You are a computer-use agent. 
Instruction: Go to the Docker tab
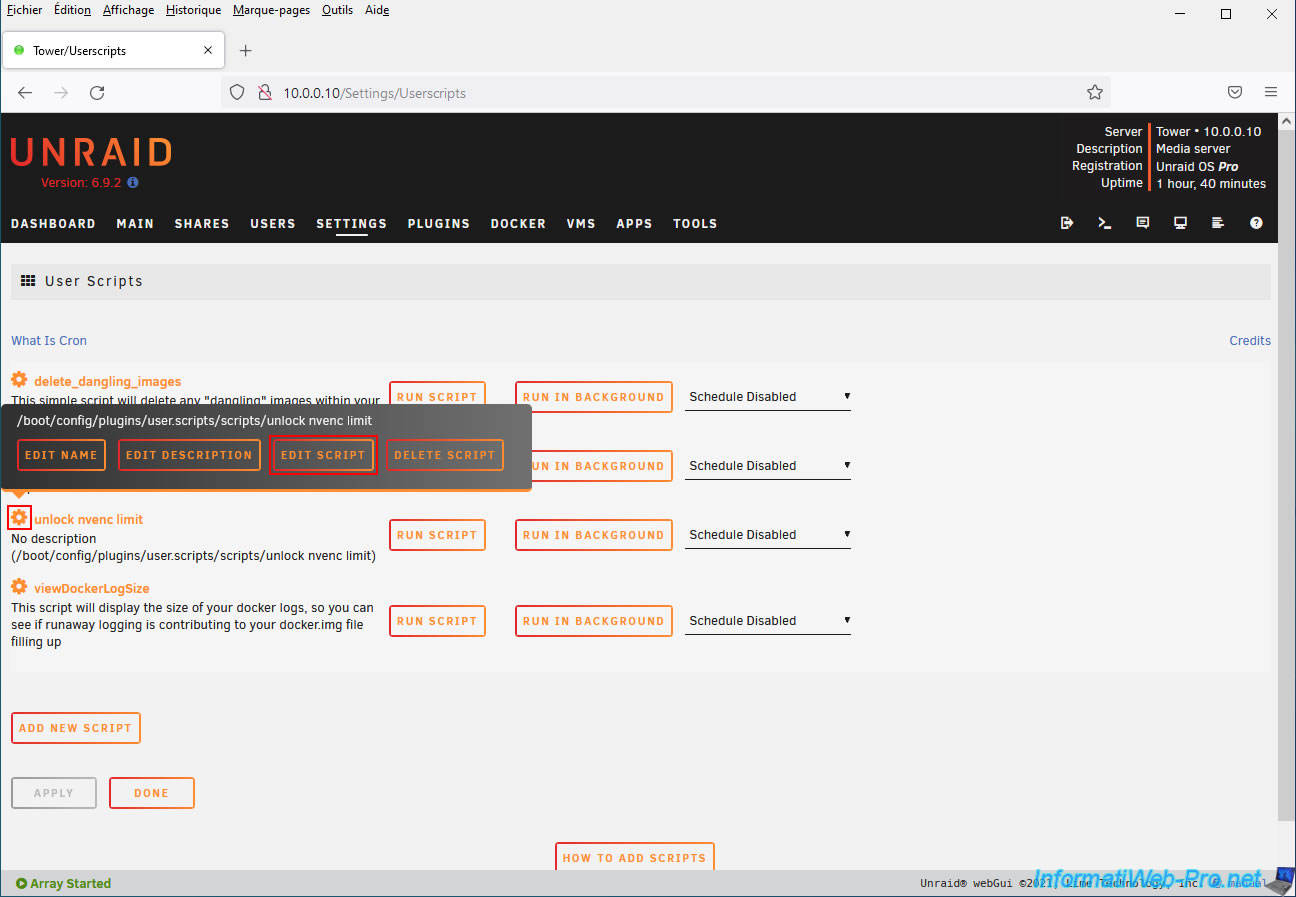click(517, 224)
